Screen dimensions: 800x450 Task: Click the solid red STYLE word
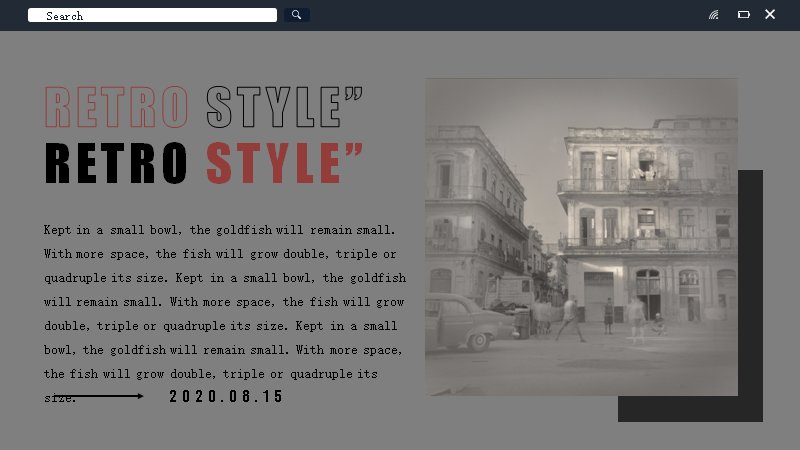pyautogui.click(x=284, y=163)
